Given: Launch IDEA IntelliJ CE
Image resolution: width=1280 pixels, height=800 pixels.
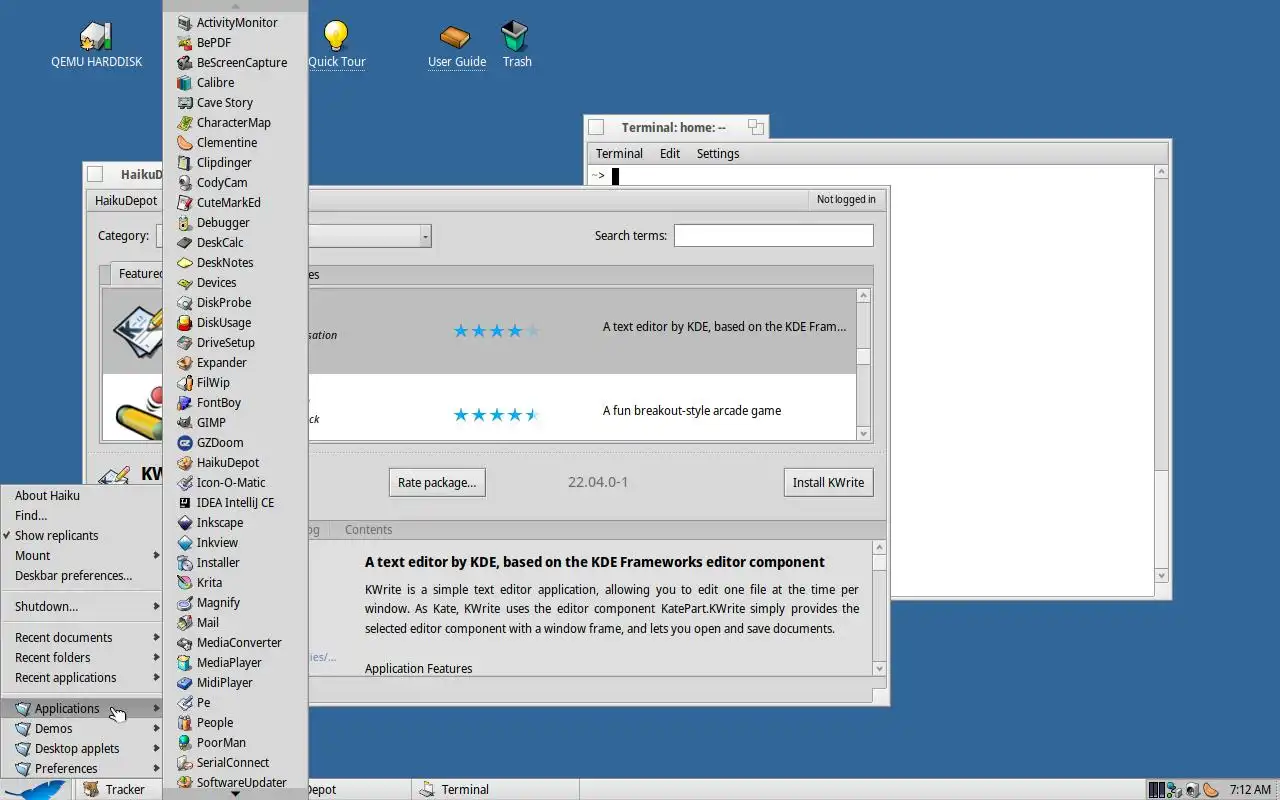Looking at the screenshot, I should (x=235, y=502).
